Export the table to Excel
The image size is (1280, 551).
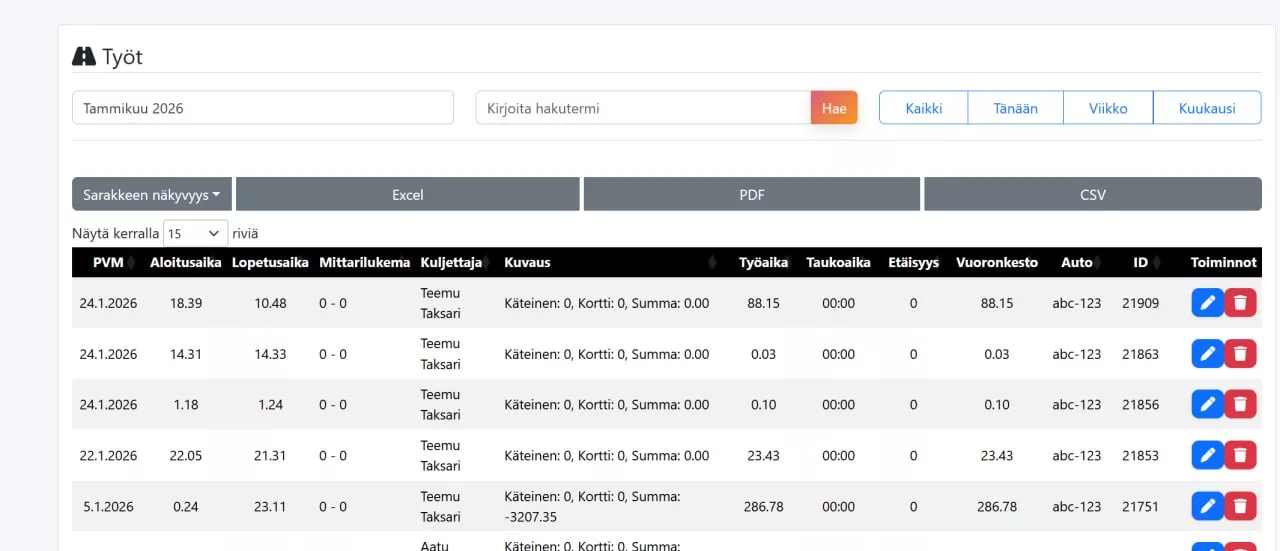[408, 195]
